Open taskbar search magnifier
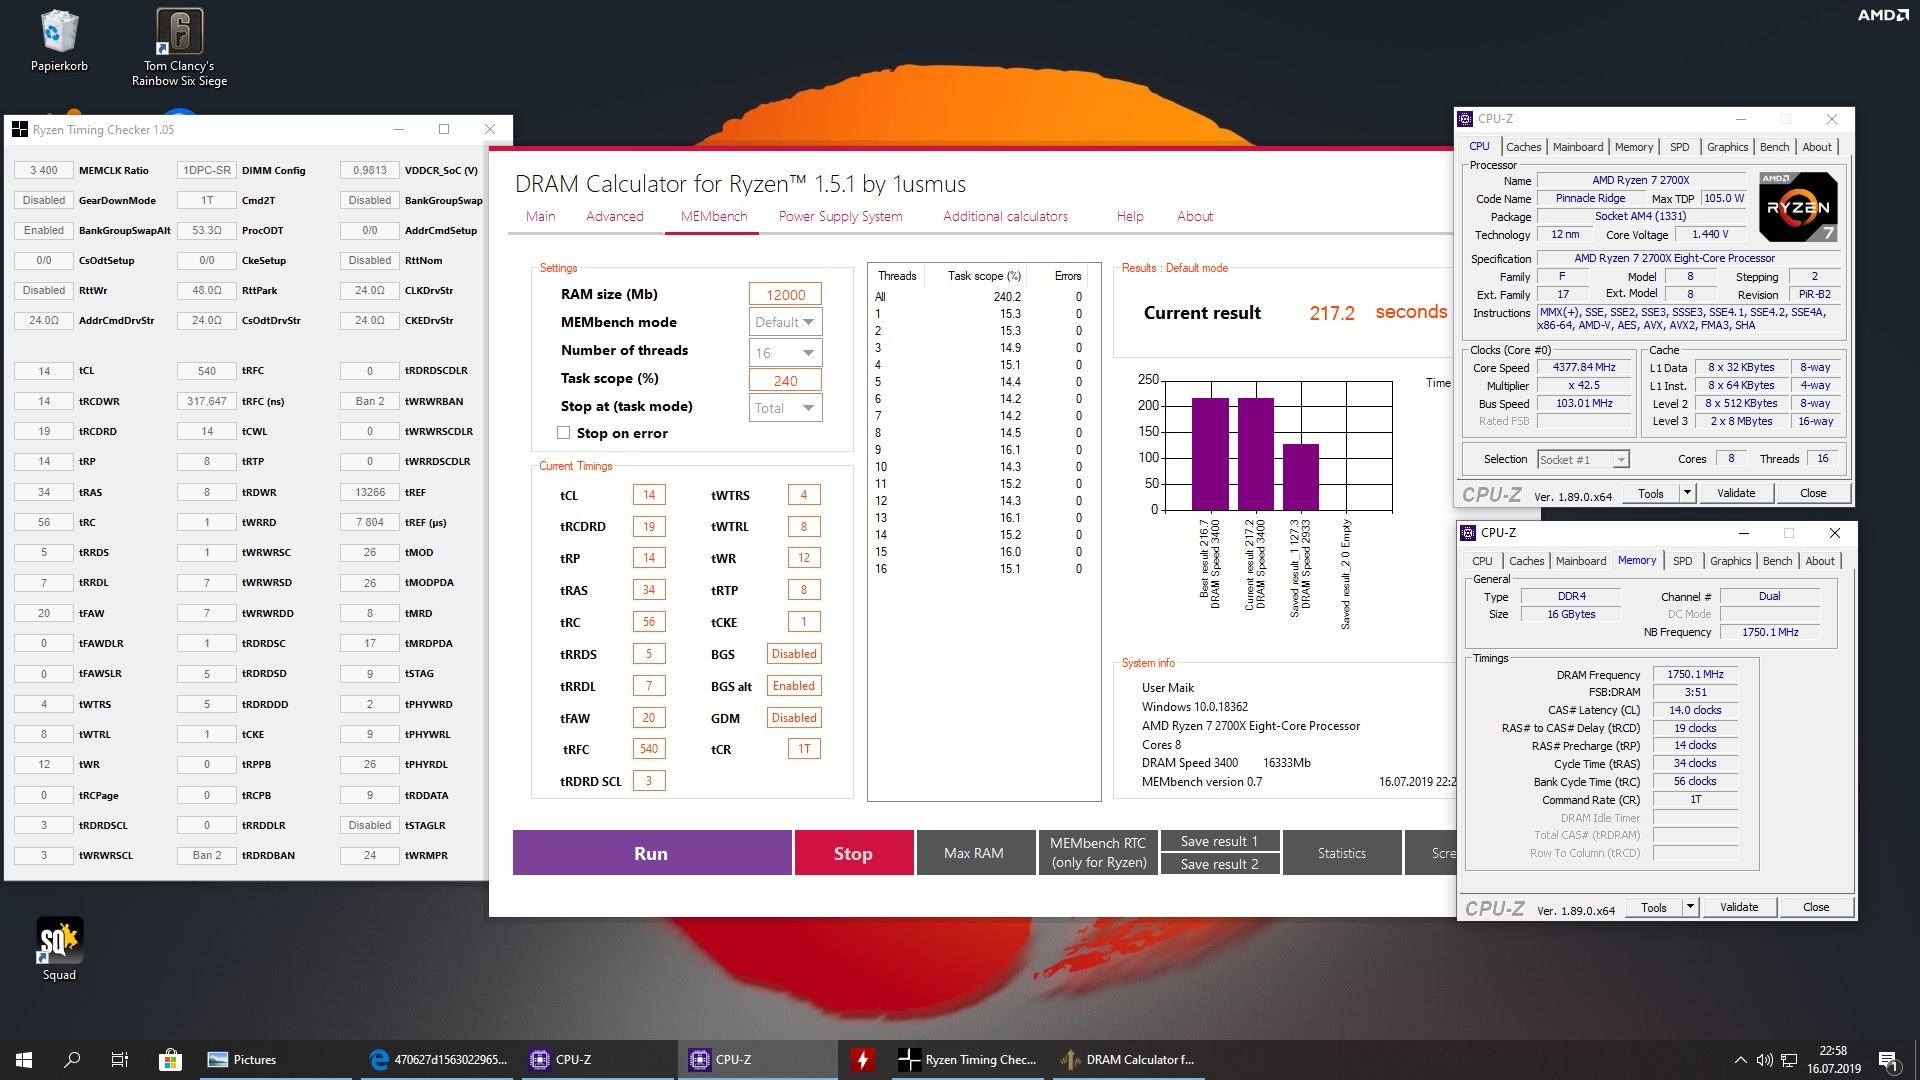Viewport: 1920px width, 1080px height. 72,1060
